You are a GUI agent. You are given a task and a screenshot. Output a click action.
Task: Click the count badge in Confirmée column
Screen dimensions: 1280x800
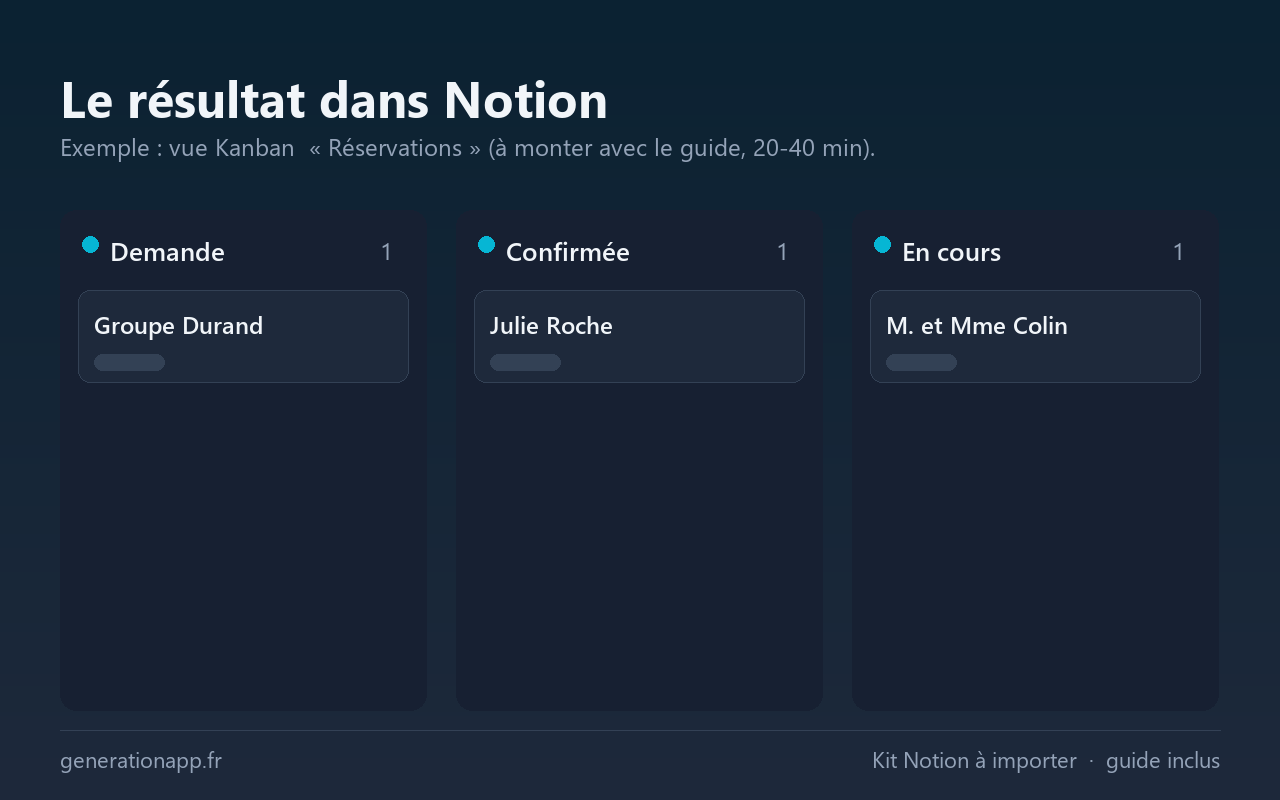tap(782, 252)
